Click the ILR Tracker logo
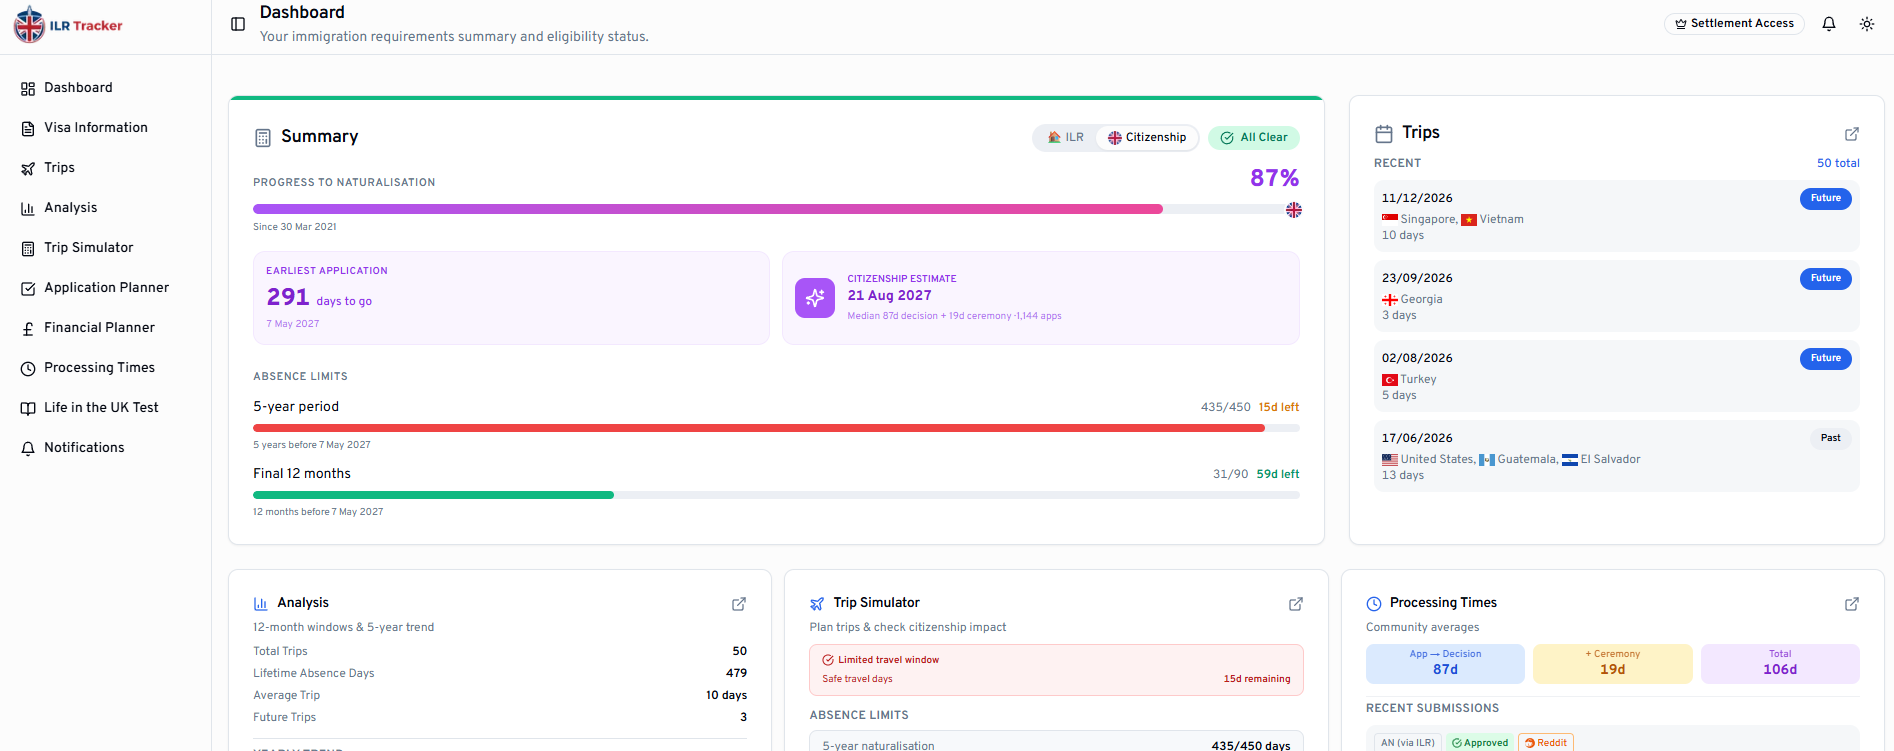The image size is (1894, 751). pyautogui.click(x=68, y=25)
